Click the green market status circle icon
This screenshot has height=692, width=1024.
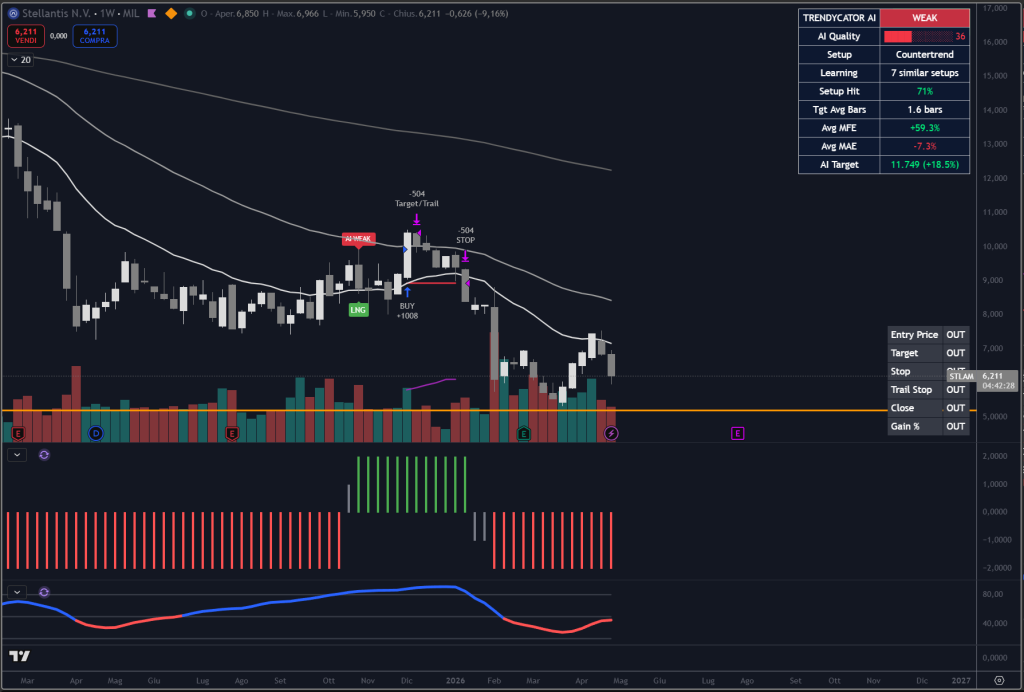[x=189, y=13]
